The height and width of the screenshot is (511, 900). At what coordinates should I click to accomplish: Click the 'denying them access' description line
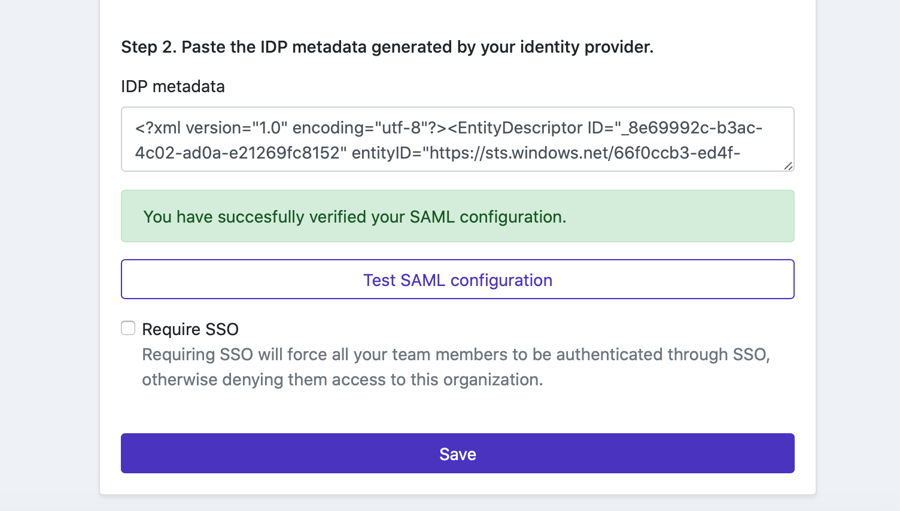pos(342,380)
